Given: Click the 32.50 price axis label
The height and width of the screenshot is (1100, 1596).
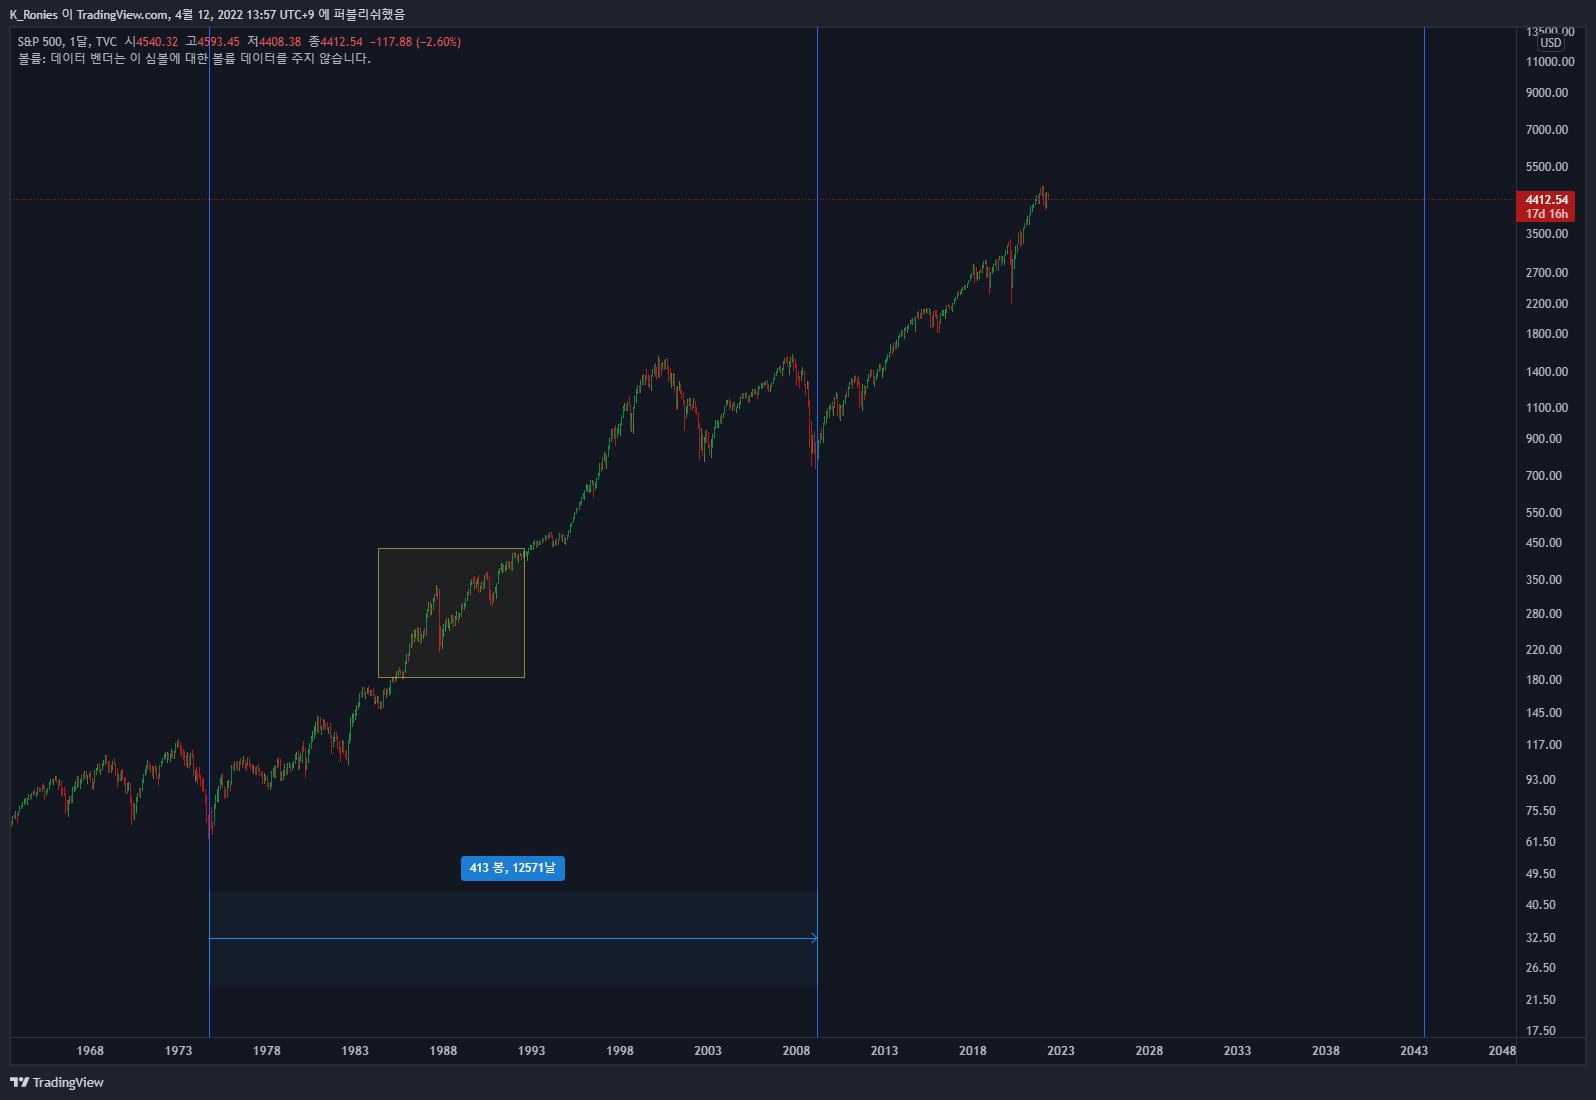Looking at the screenshot, I should pyautogui.click(x=1541, y=938).
